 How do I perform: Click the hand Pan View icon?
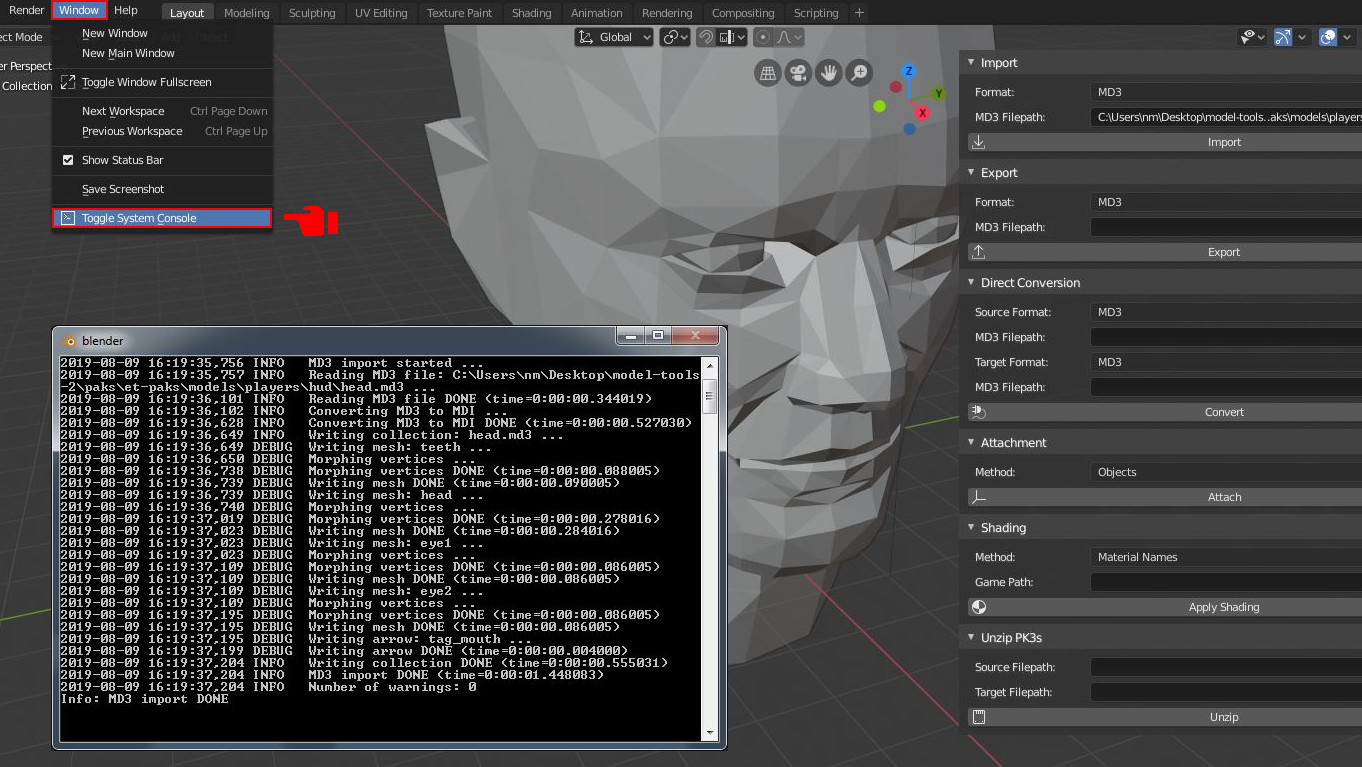click(828, 72)
